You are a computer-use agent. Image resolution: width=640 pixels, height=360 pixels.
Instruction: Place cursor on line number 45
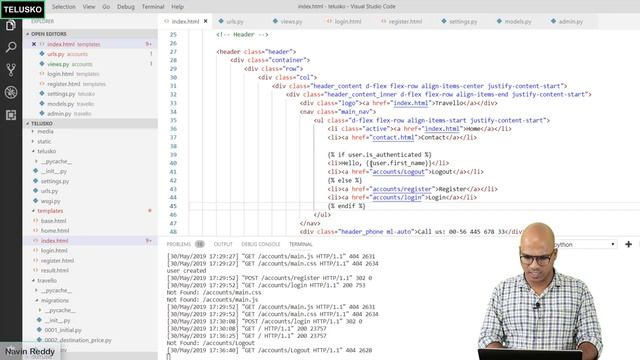pyautogui.click(x=173, y=206)
